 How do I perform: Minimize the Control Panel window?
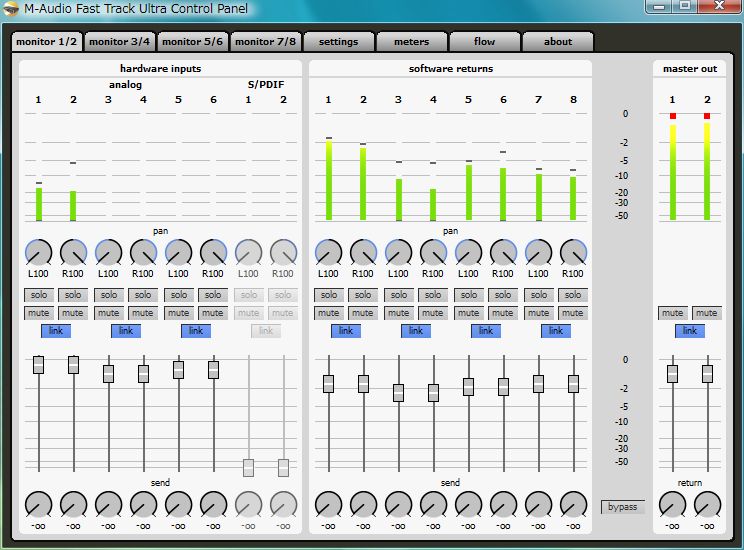[658, 7]
